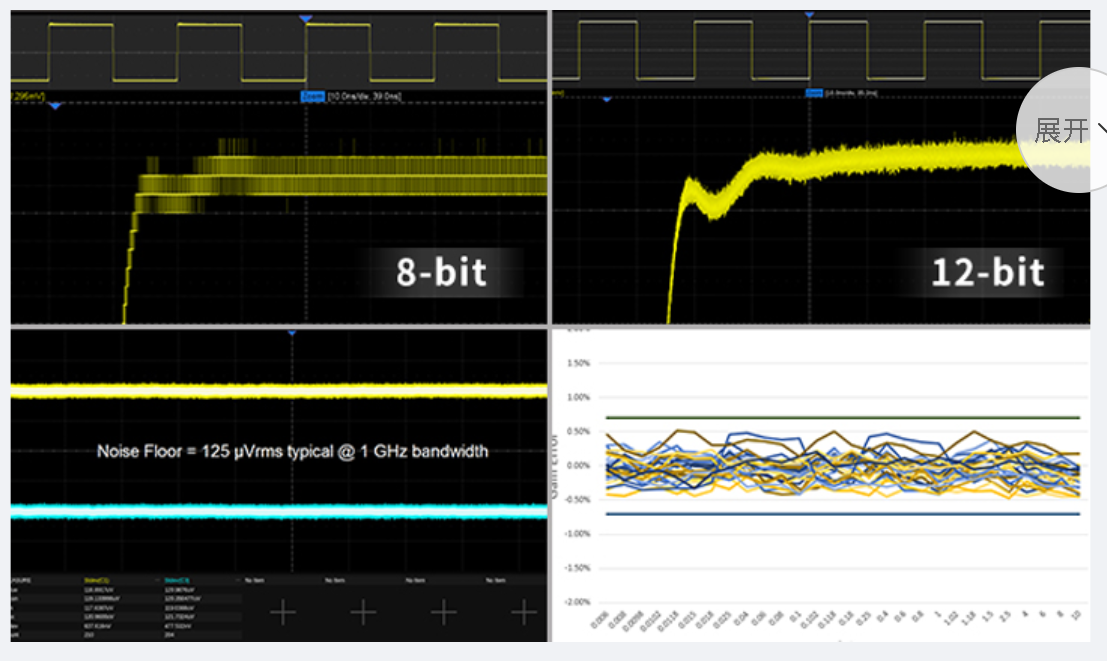The width and height of the screenshot is (1107, 661).
Task: Click trigger marker above 8-bit square wave
Action: [x=306, y=19]
